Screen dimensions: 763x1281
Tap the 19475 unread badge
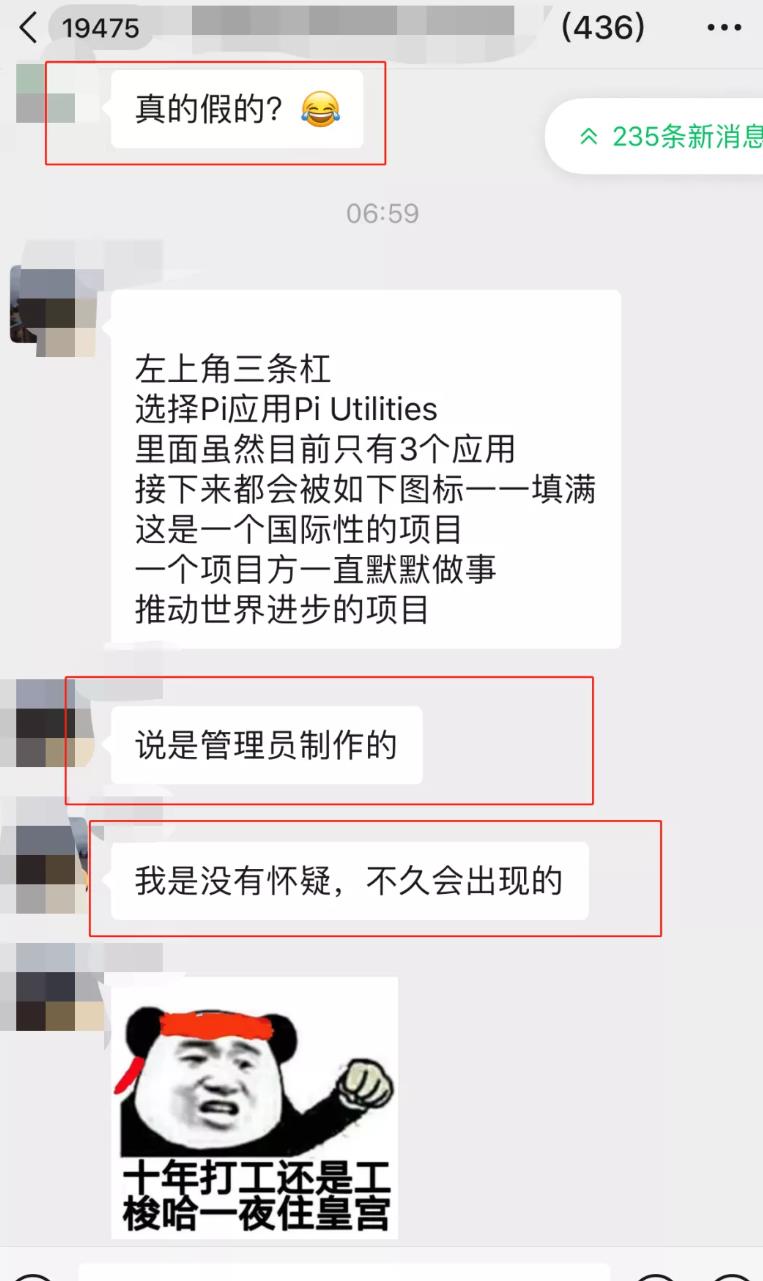click(100, 27)
